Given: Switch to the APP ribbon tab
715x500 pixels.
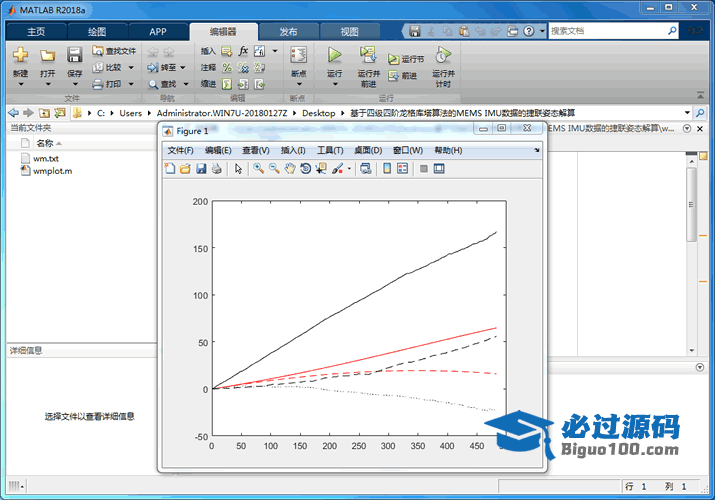Looking at the screenshot, I should (x=158, y=31).
